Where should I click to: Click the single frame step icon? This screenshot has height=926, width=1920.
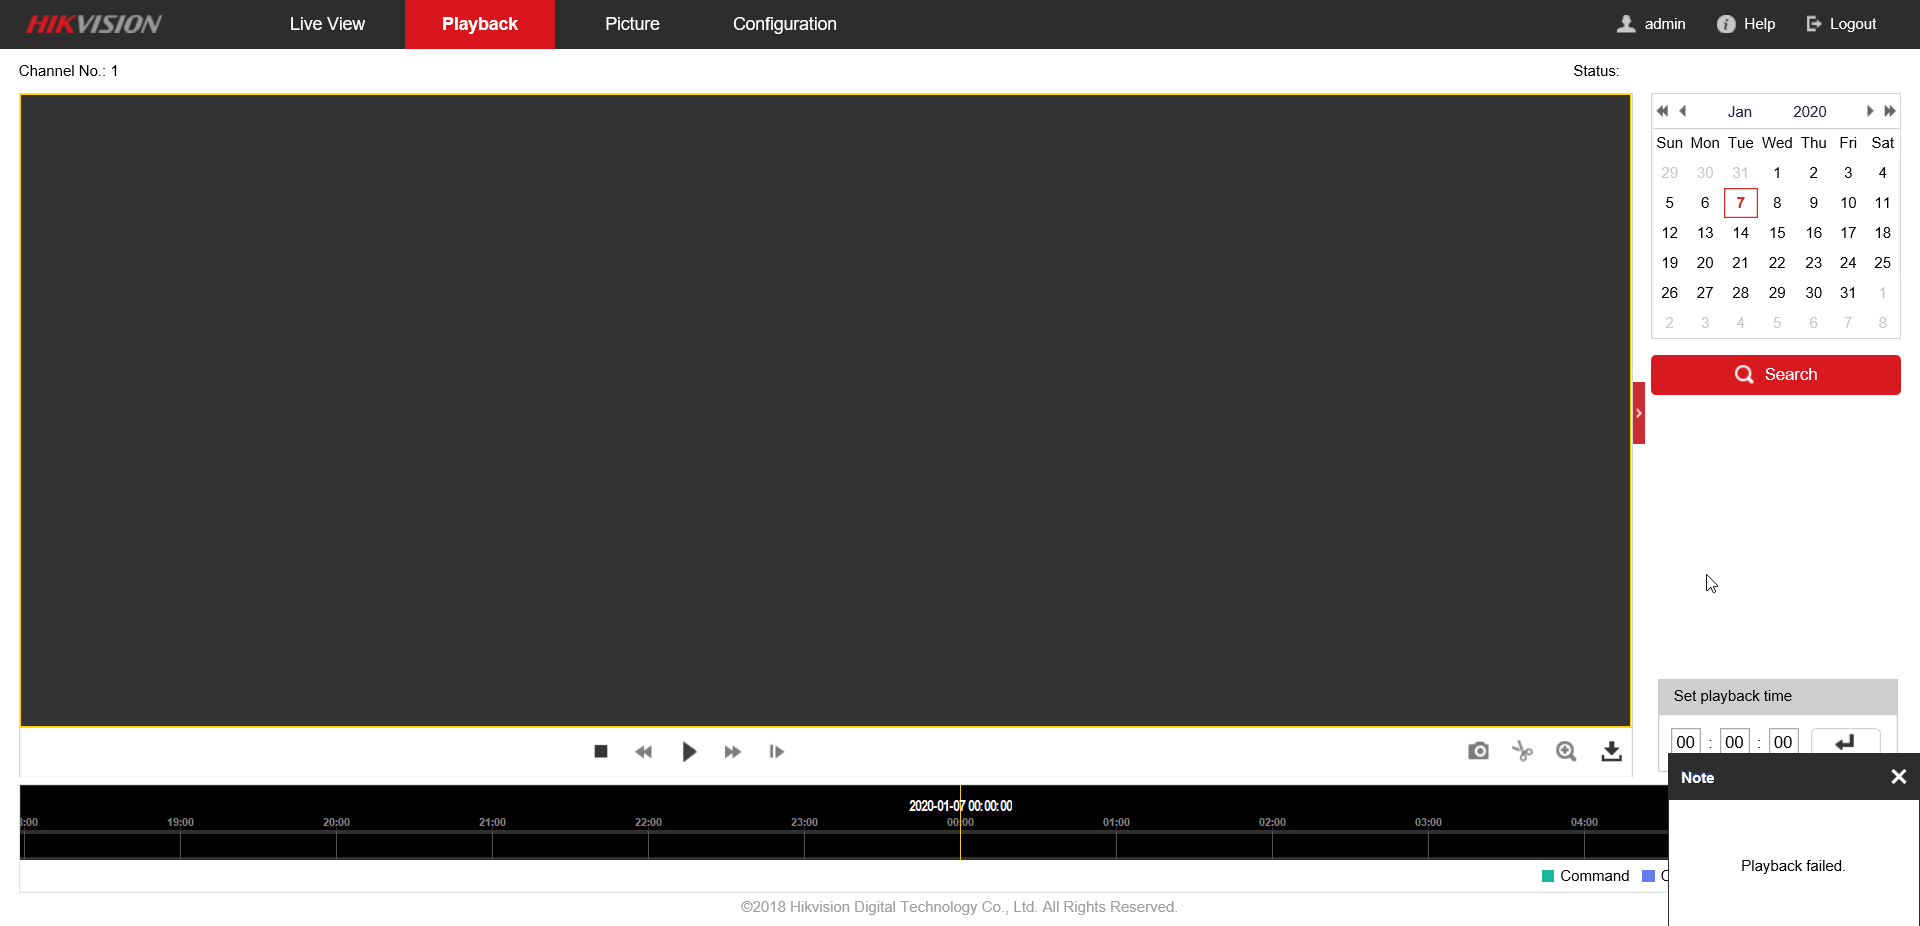click(776, 751)
